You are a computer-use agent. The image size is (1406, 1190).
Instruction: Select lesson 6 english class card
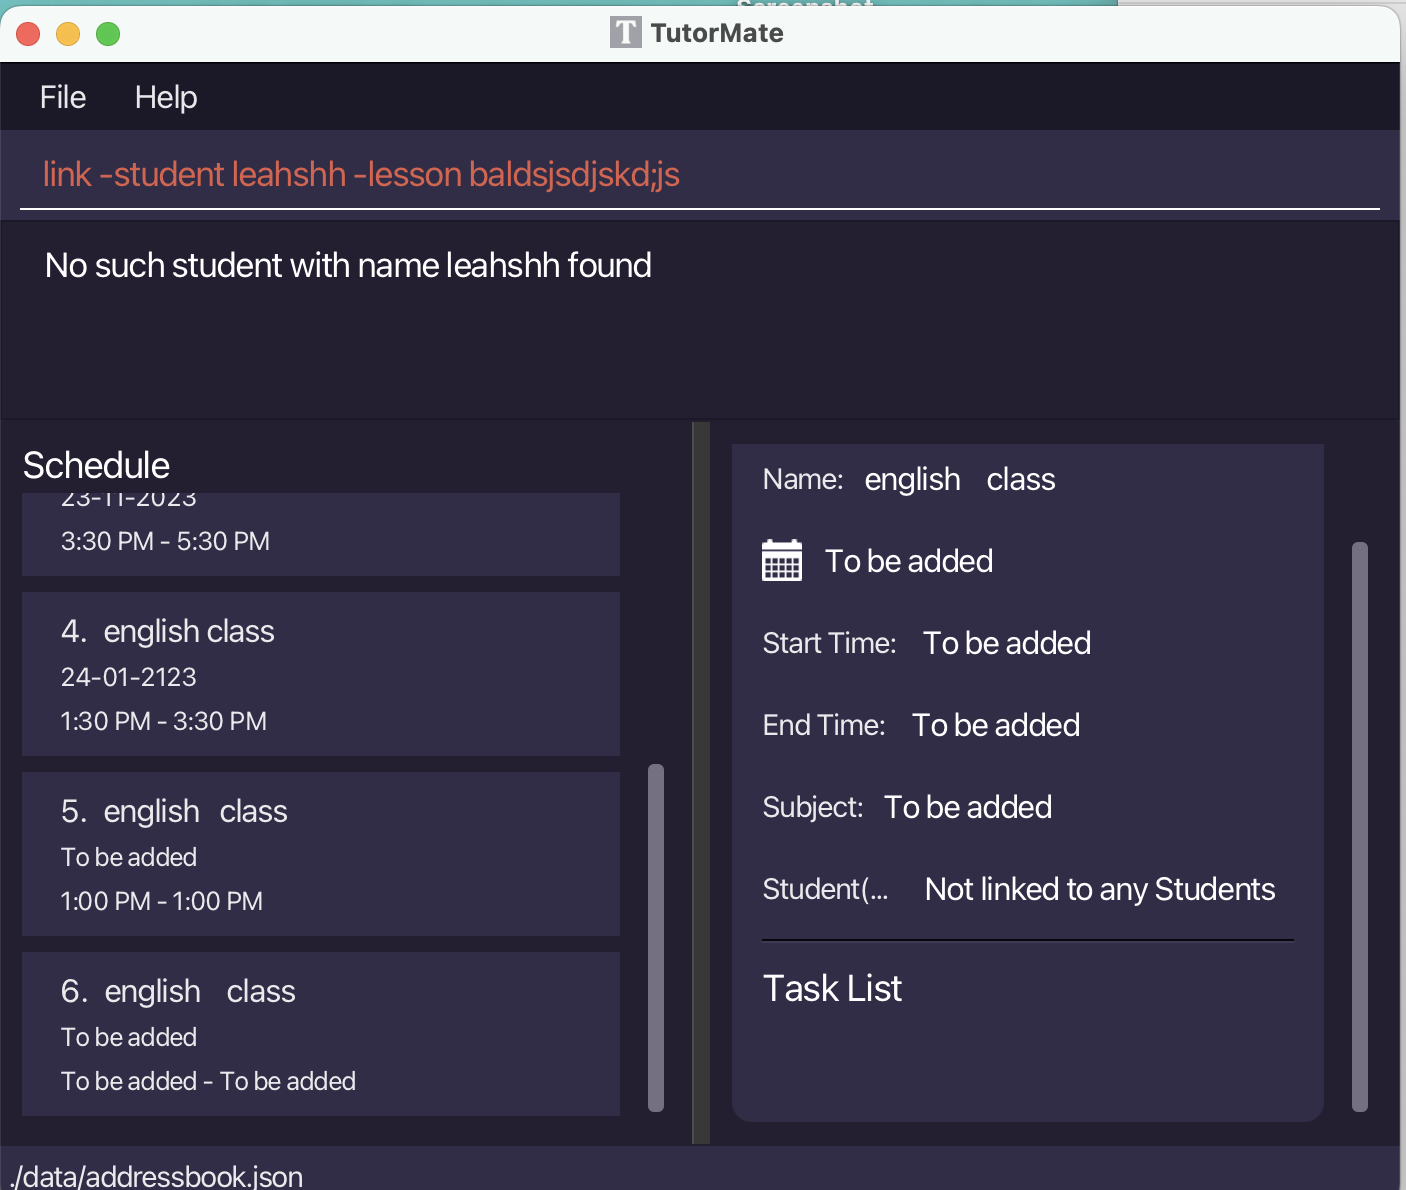click(321, 1034)
